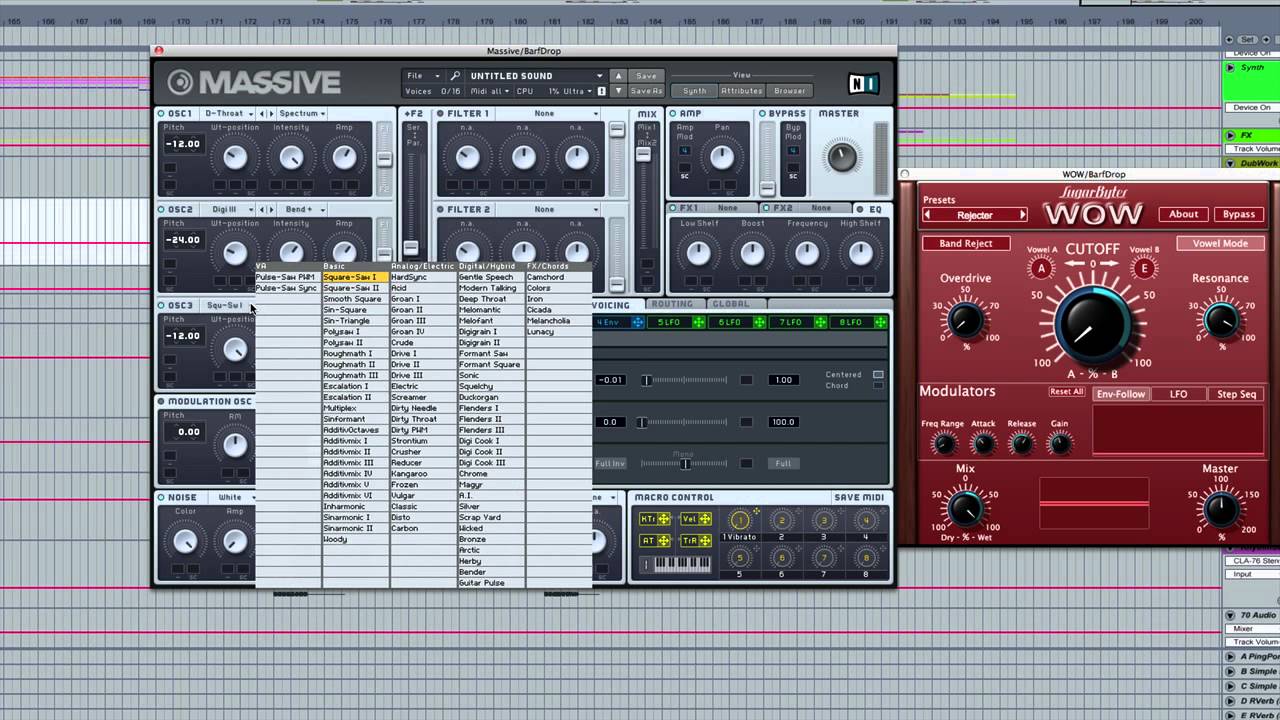This screenshot has width=1280, height=720.
Task: Click the Mix section vertical fader handle
Action: pyautogui.click(x=643, y=155)
